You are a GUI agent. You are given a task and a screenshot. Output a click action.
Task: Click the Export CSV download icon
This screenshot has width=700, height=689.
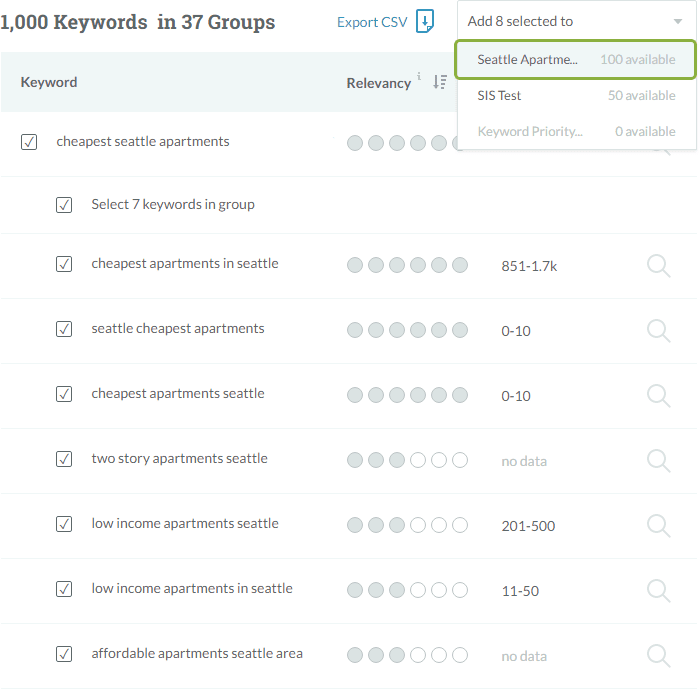point(425,22)
